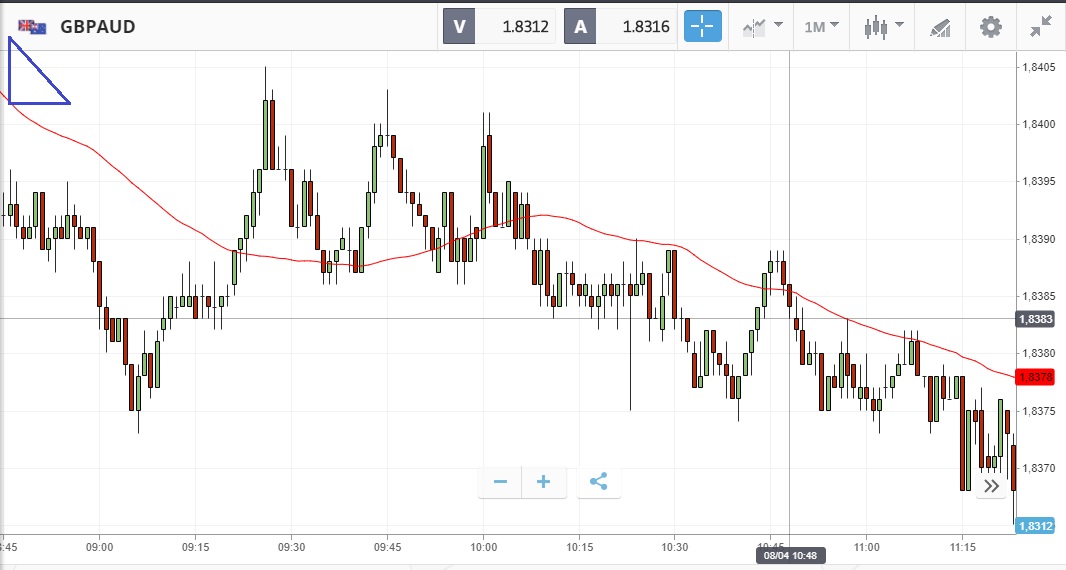
Task: Click the crosshair time label 08/04 10:48
Action: pos(789,556)
